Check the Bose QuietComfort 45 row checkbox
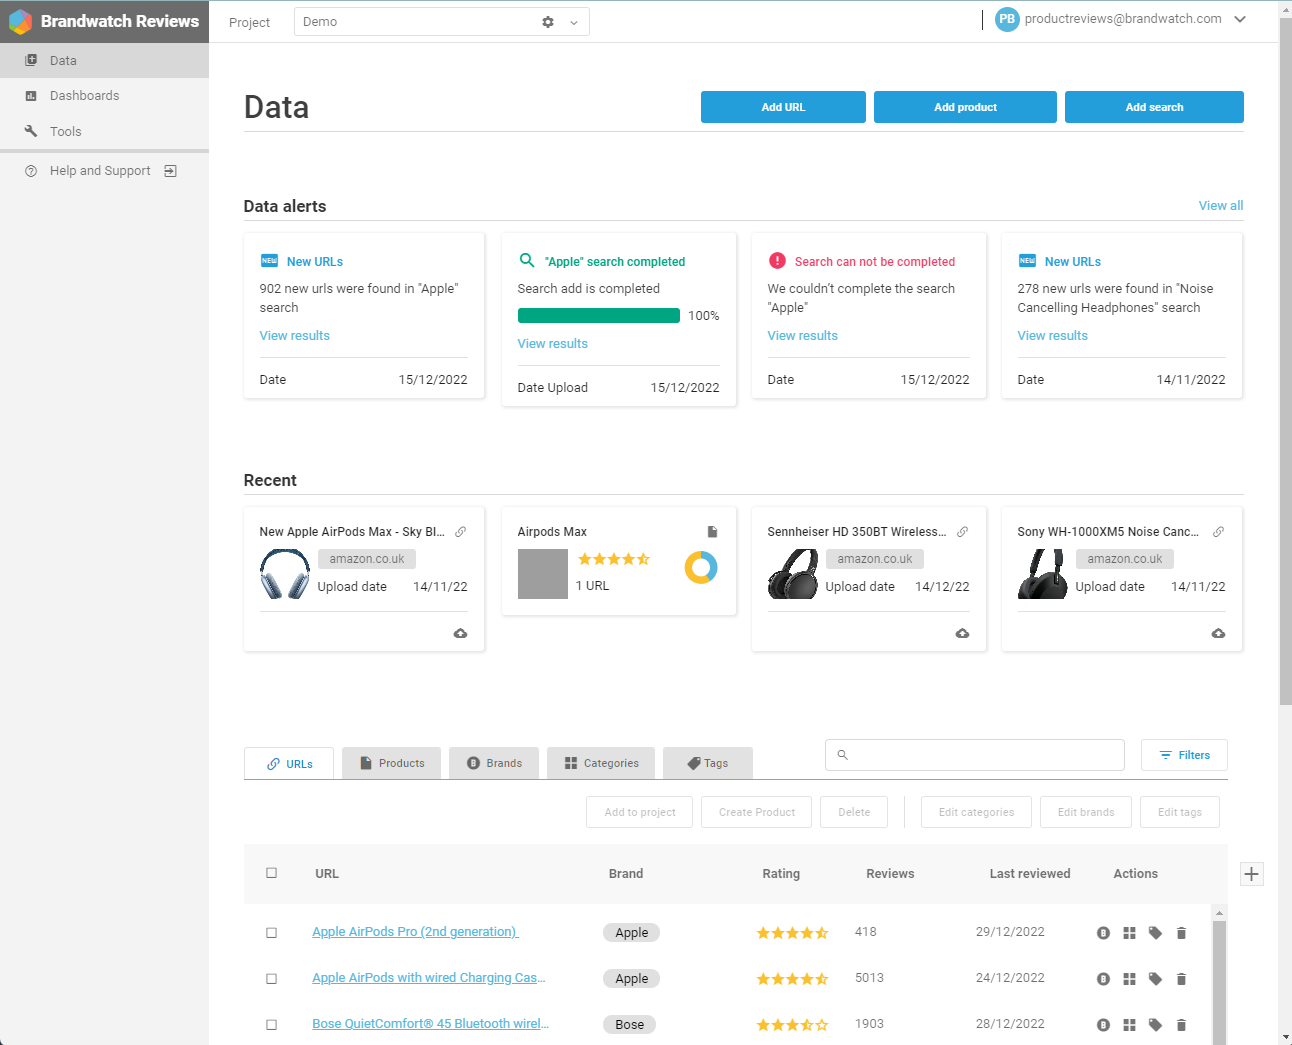 coord(271,1025)
